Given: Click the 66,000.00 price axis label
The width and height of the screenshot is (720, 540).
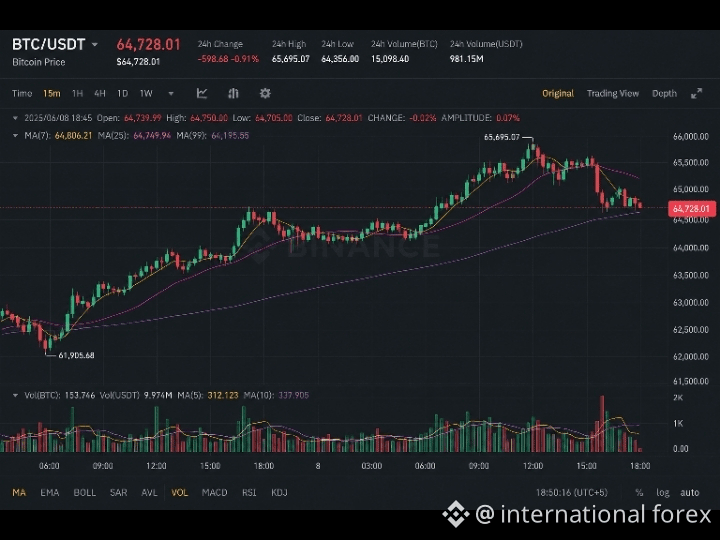Looking at the screenshot, I should tap(691, 137).
